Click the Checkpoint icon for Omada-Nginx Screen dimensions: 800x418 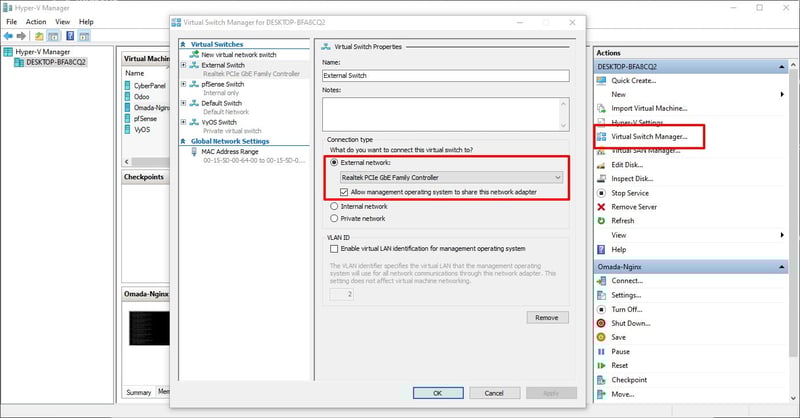[x=601, y=380]
